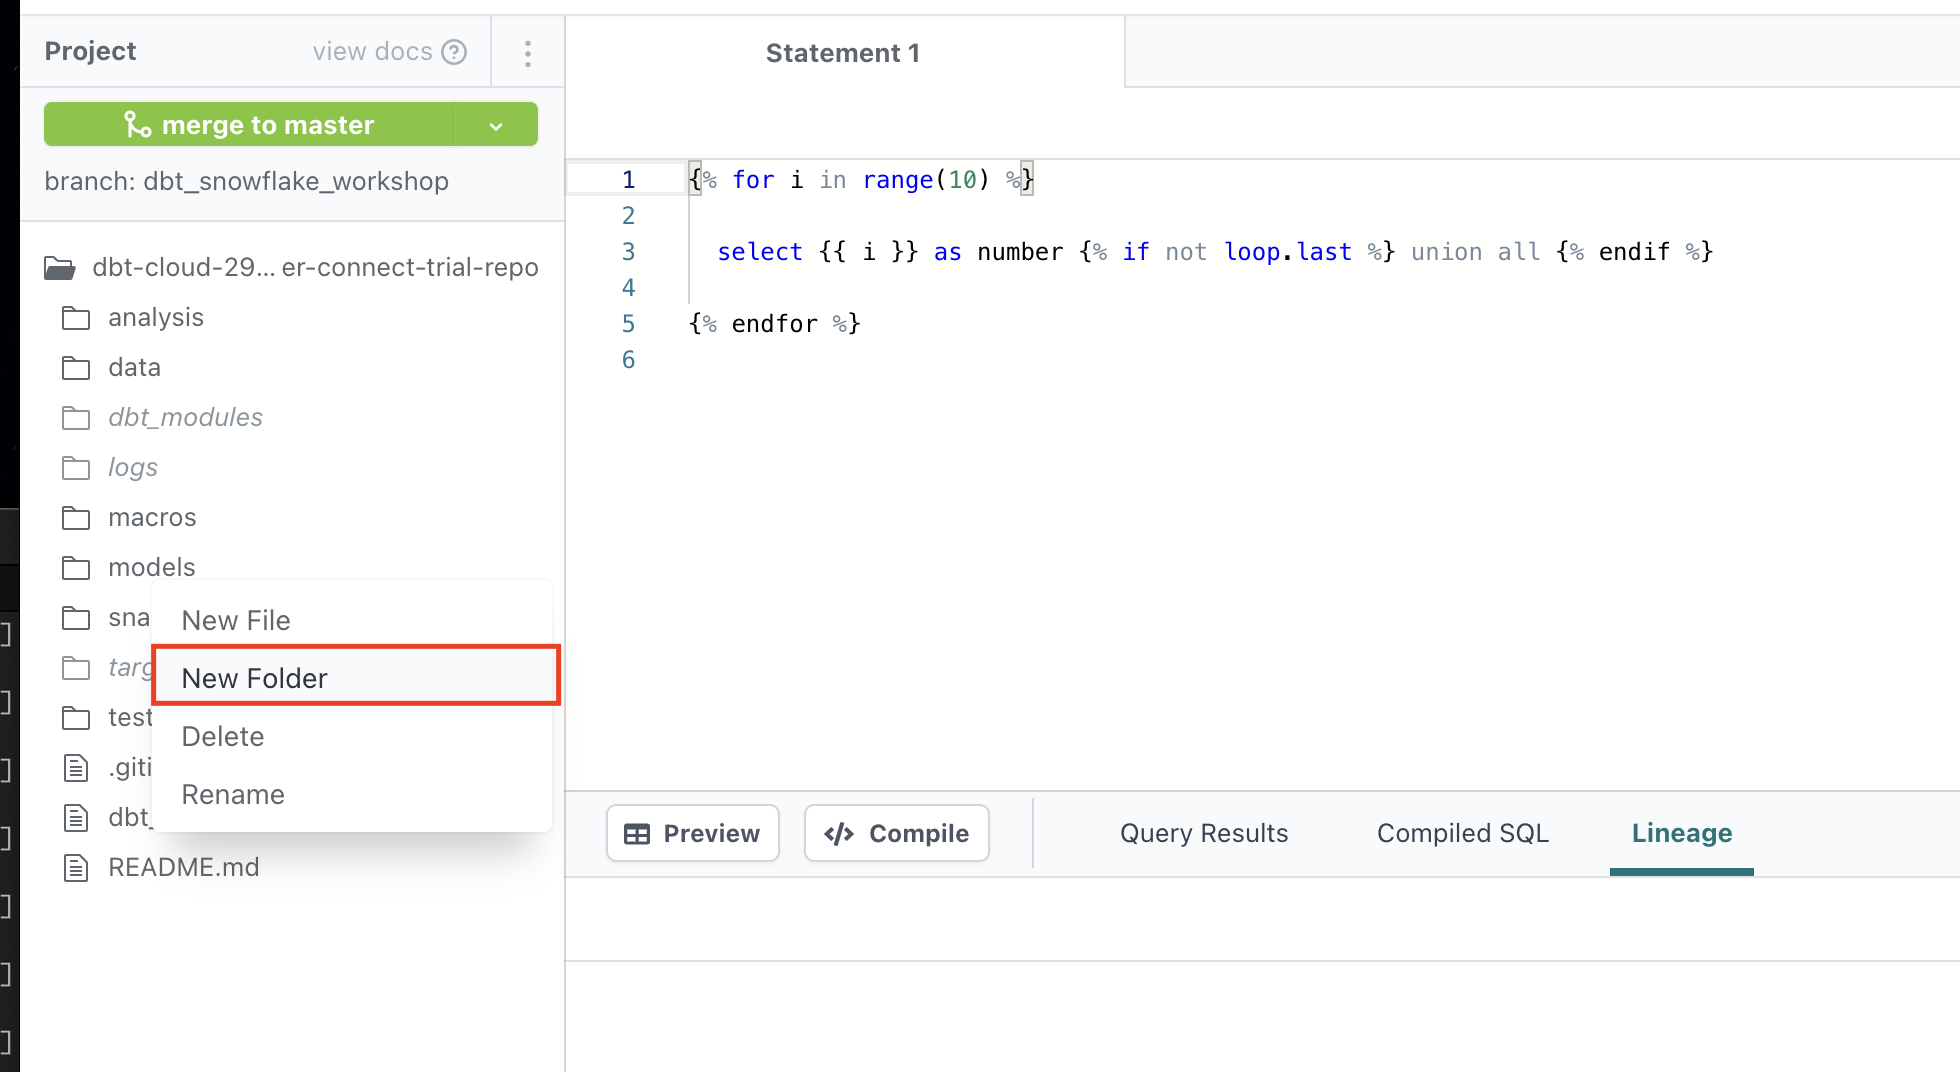Collapse the root repo folder icon
This screenshot has width=1960, height=1072.
coord(60,268)
